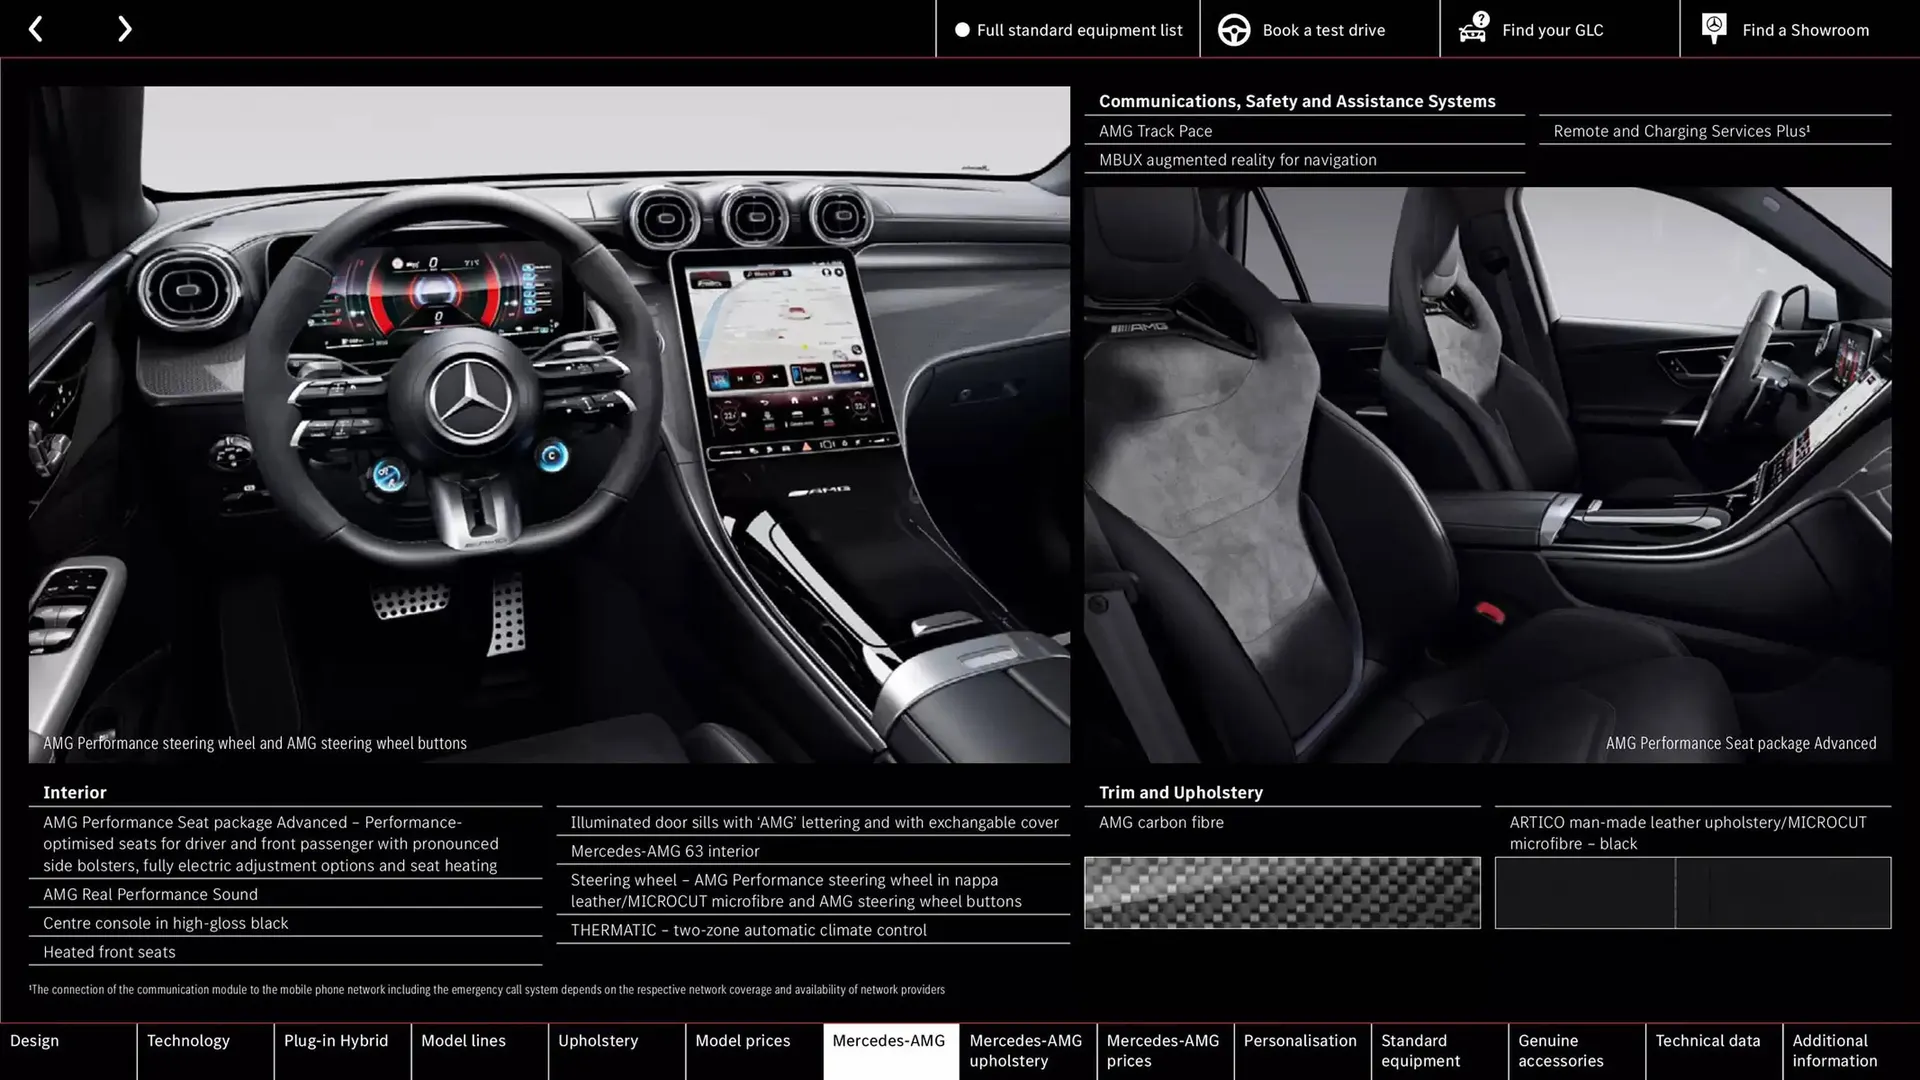Click the 'AMG Performance Seat package Advanced' description
1920x1080 pixels.
[271, 844]
